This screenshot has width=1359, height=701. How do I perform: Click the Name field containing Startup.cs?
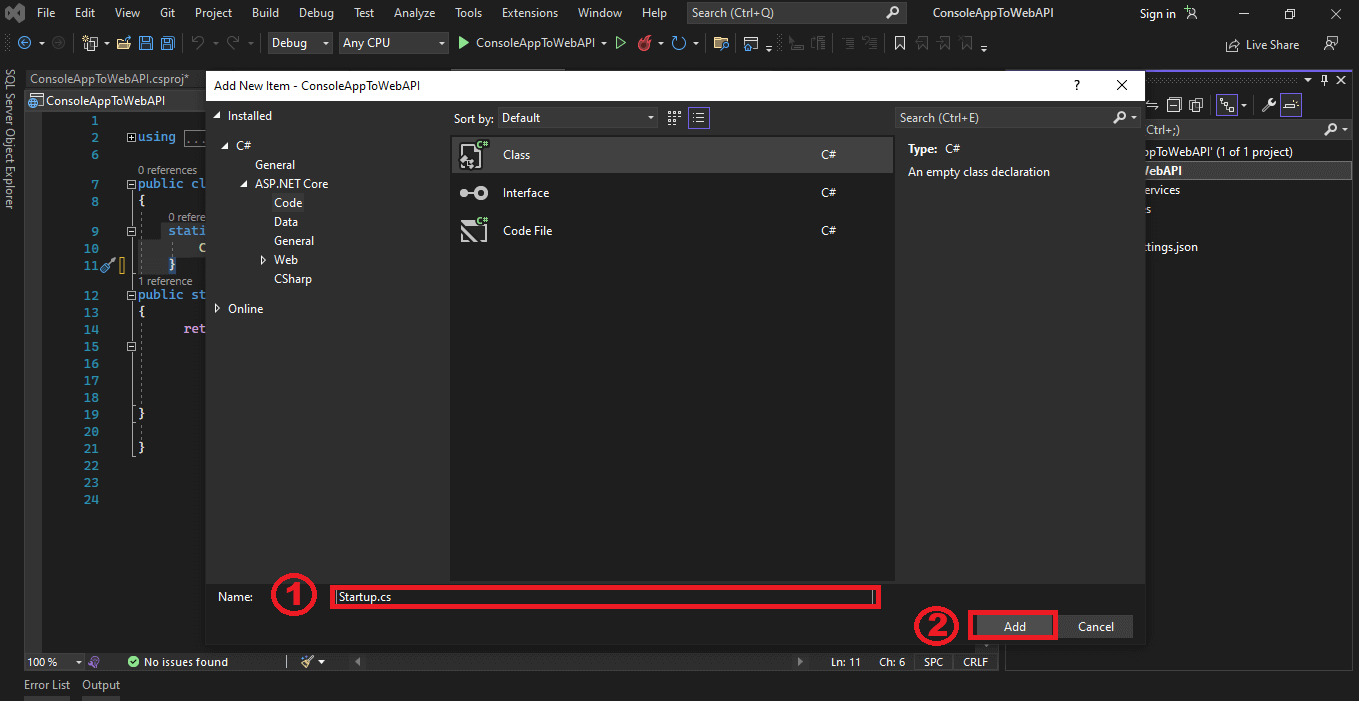[606, 597]
